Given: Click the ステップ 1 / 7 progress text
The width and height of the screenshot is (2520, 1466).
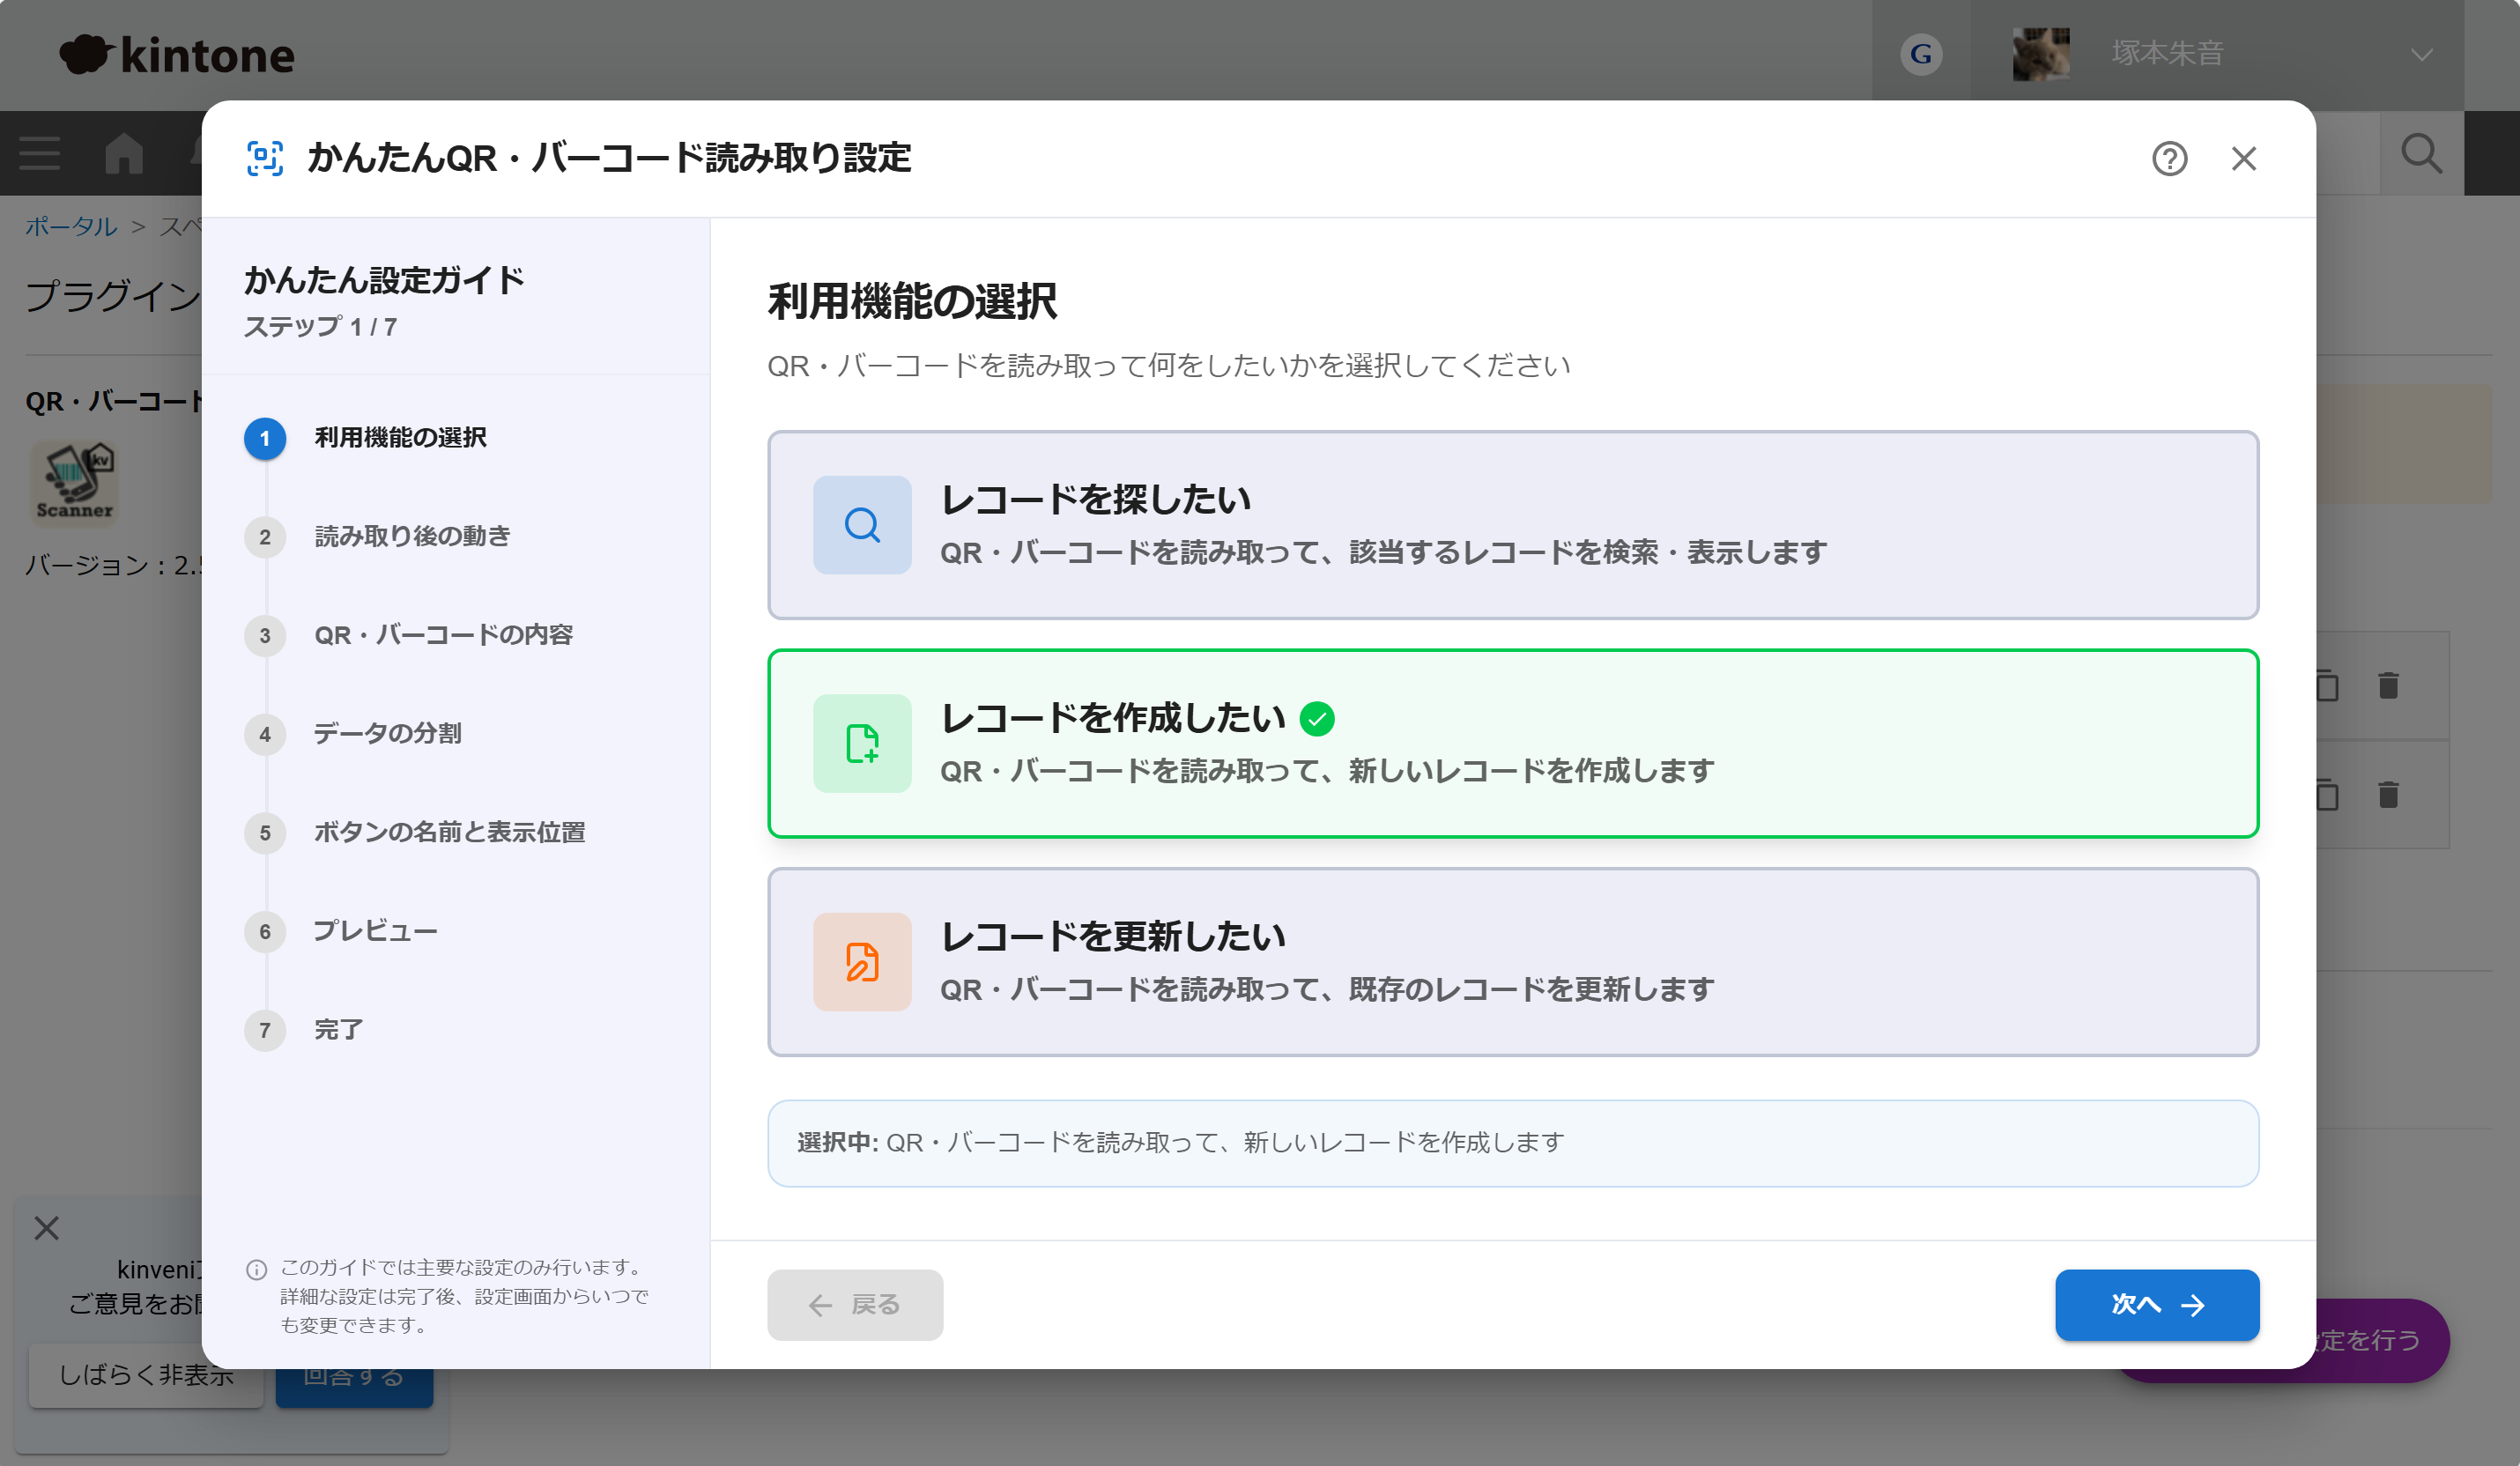Looking at the screenshot, I should (x=320, y=327).
